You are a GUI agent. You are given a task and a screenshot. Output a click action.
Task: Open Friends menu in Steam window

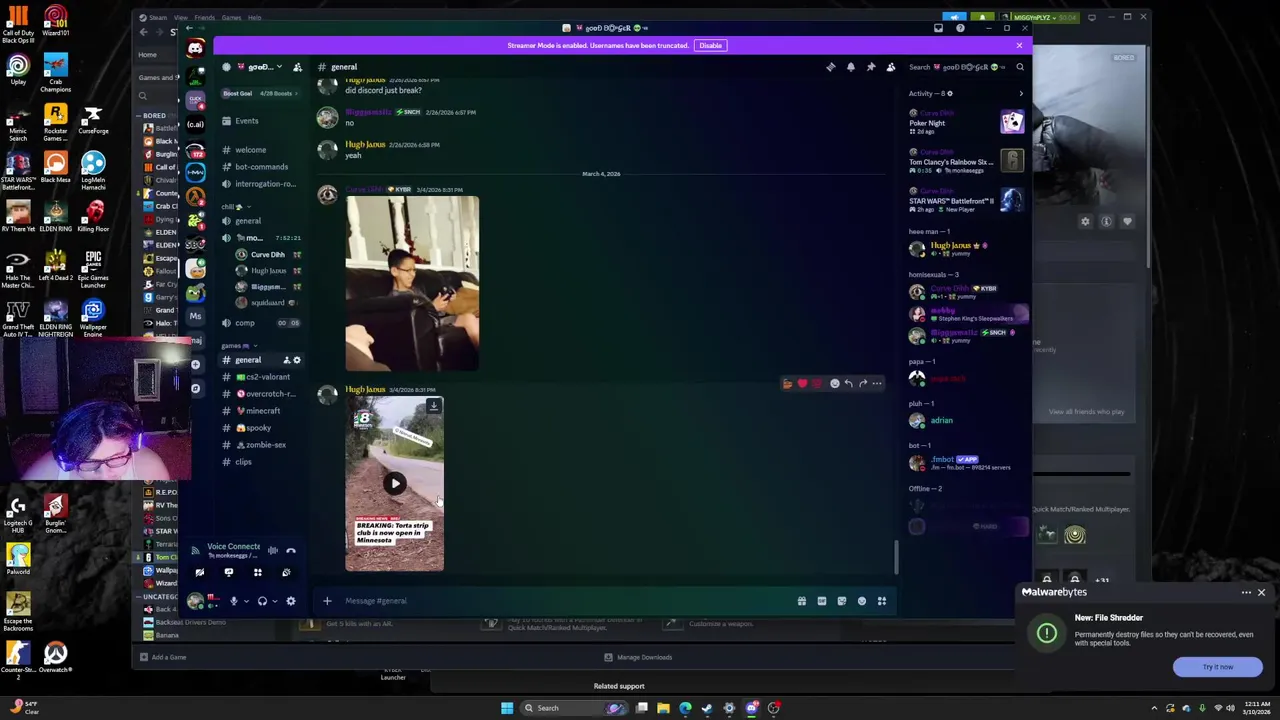(x=205, y=17)
